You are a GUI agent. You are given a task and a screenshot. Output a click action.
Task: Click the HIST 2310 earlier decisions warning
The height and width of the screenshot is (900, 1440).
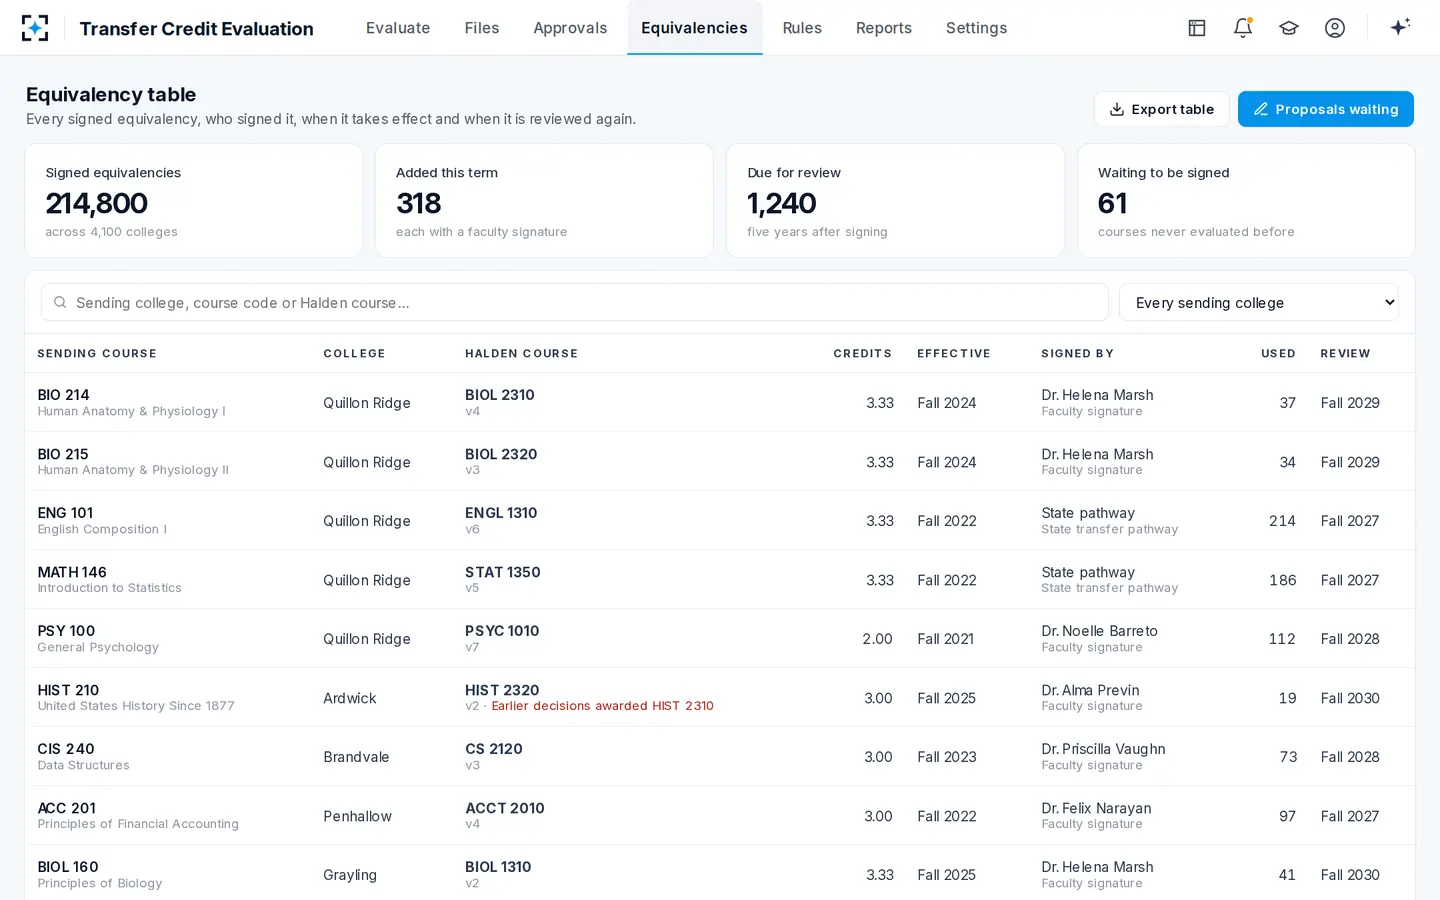tap(602, 706)
